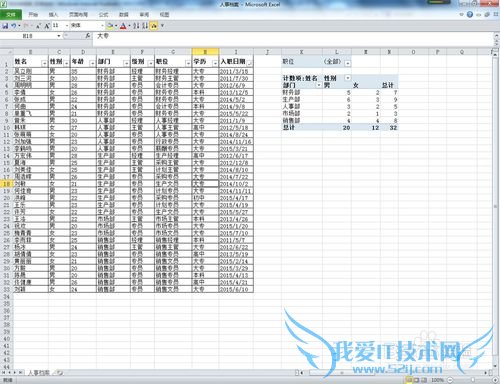Click the row 18 header
Screen dimensions: 500x384
6,184
